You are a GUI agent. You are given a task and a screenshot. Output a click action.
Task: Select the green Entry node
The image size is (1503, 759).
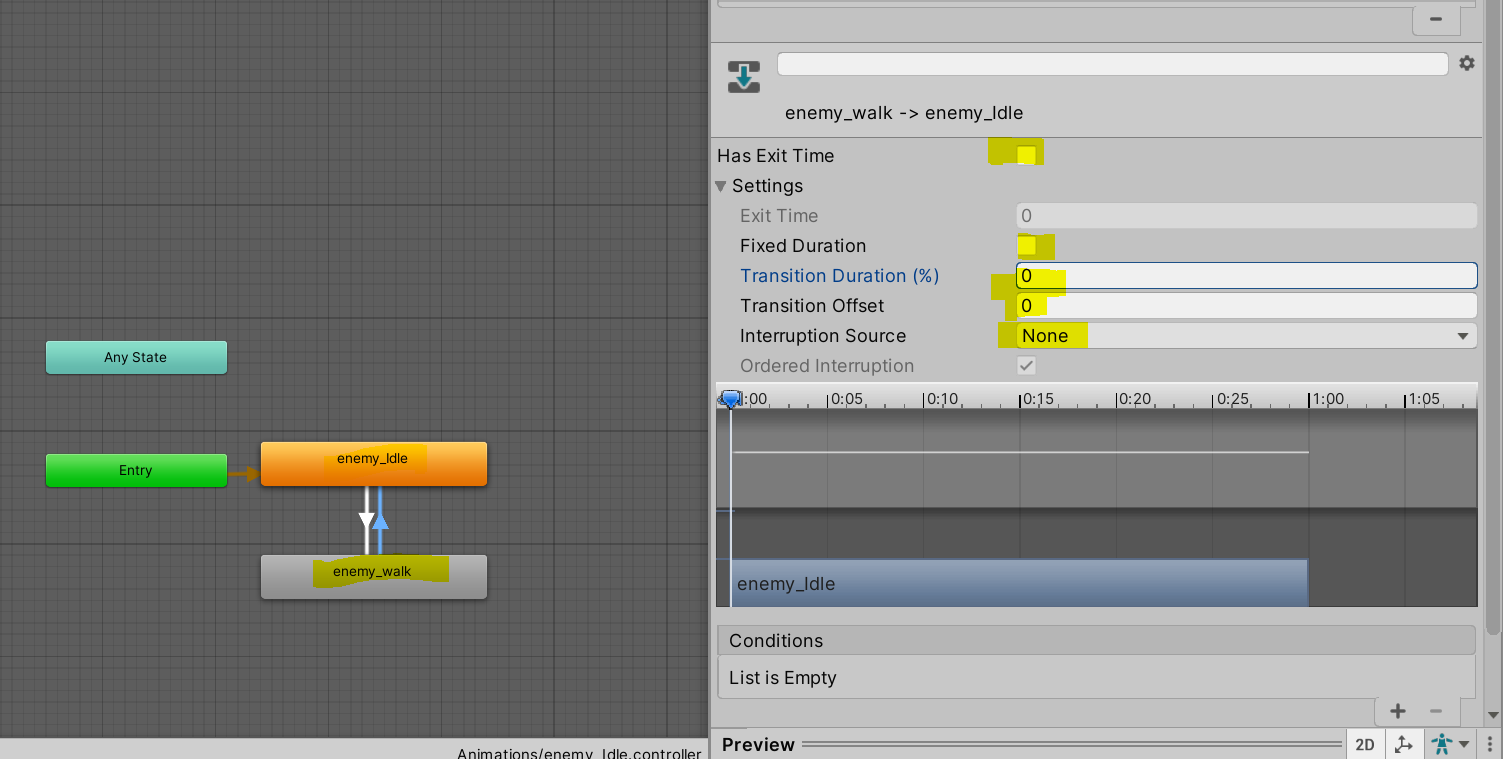(x=136, y=470)
